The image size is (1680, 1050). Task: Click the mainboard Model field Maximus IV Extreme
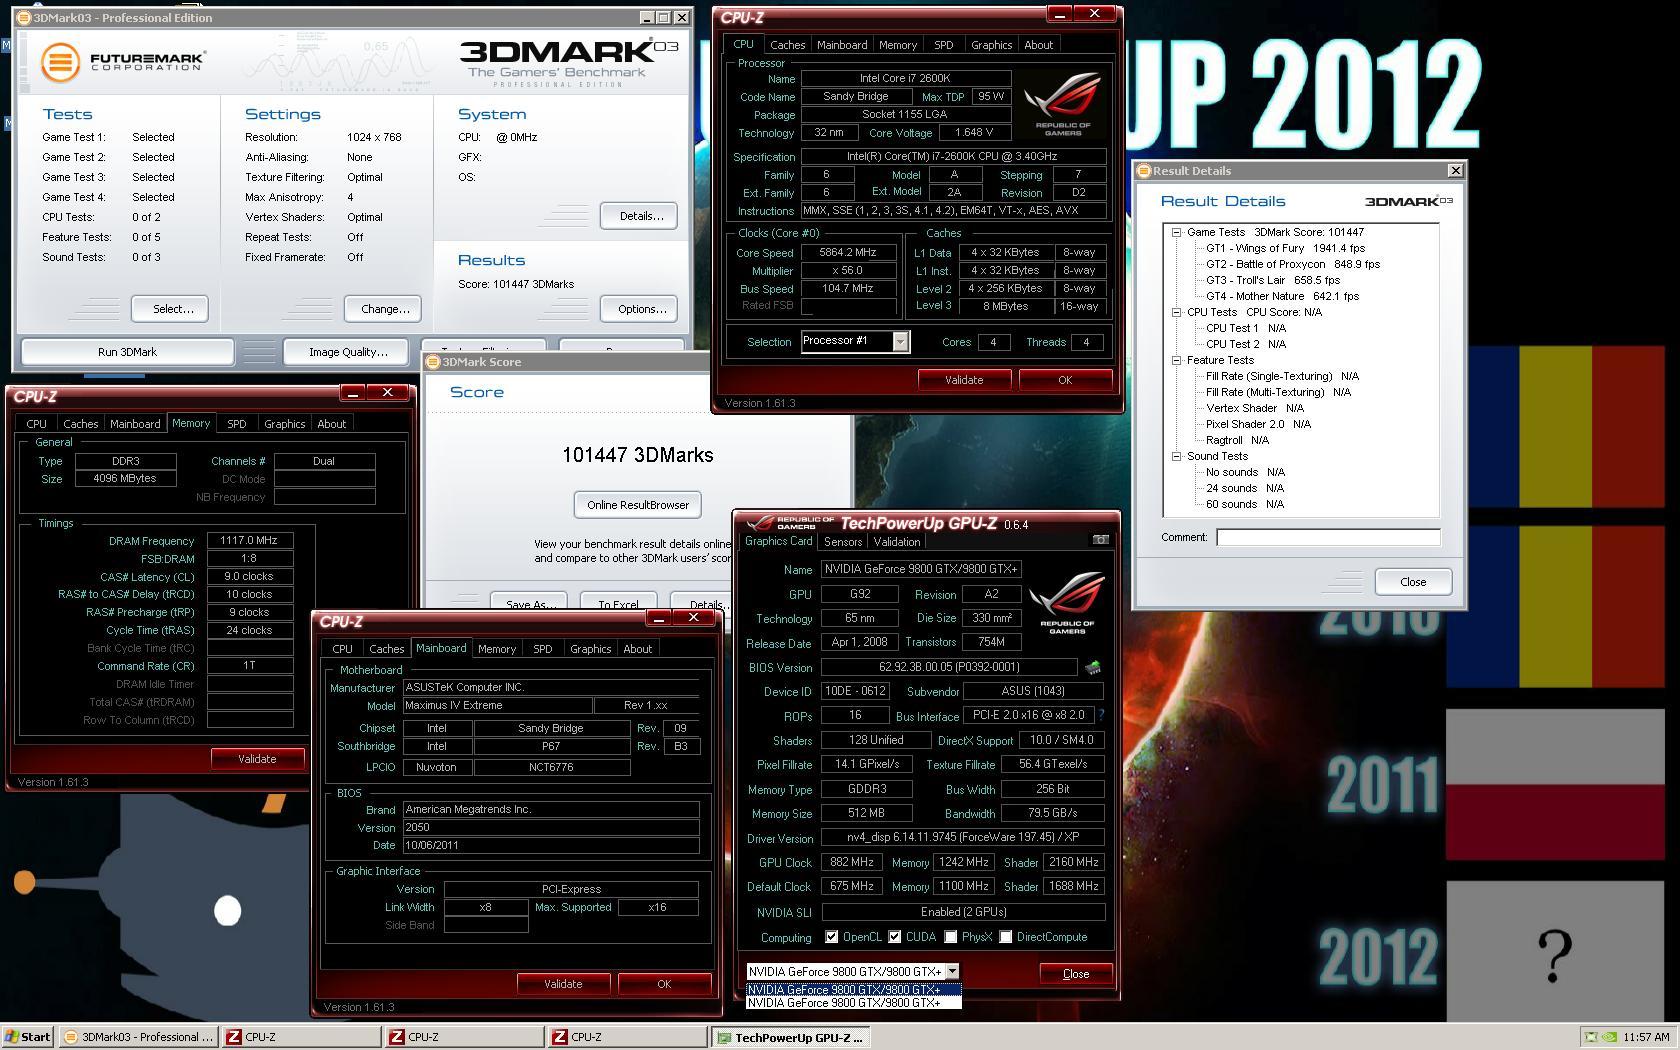pos(497,705)
